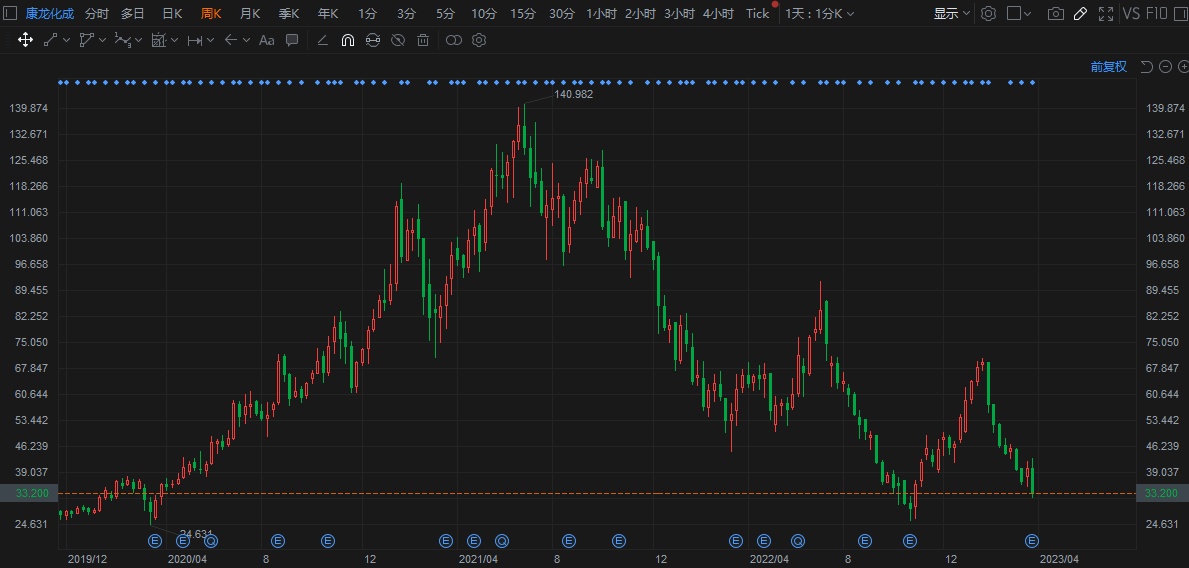Click the 33.200 price label on right axis
Image resolution: width=1189 pixels, height=568 pixels.
(x=1162, y=493)
